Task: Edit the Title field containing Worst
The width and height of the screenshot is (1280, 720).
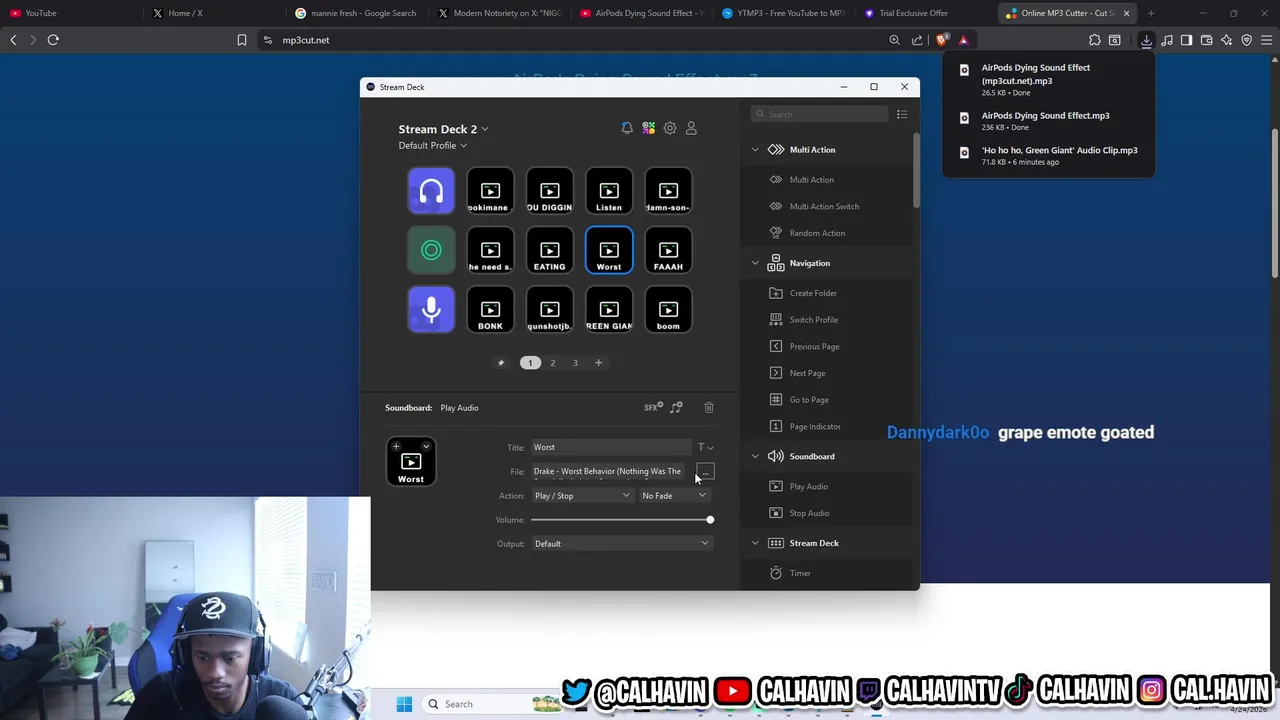Action: point(611,447)
